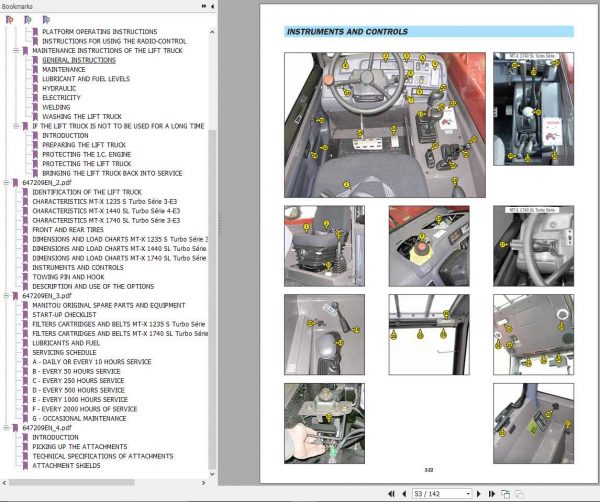This screenshot has width=600, height=502.
Task: Jump to the last page
Action: coord(492,494)
